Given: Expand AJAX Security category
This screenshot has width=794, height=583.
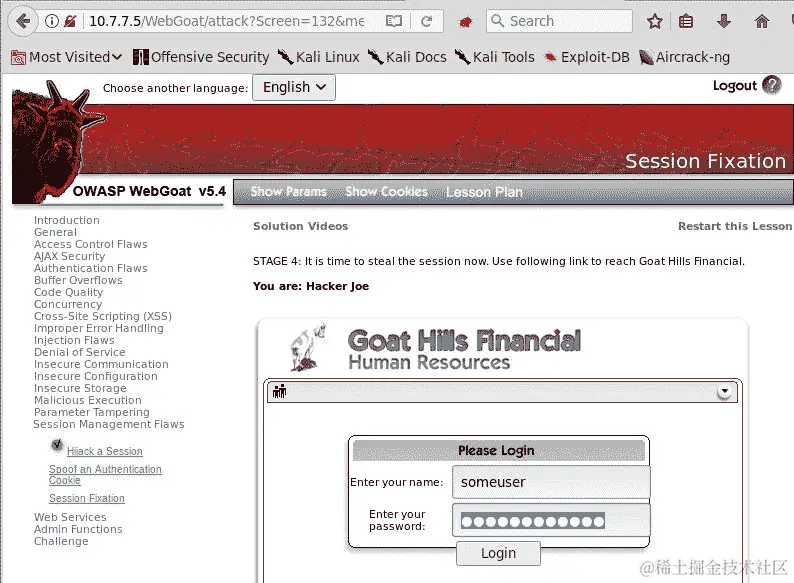Looking at the screenshot, I should (x=69, y=256).
